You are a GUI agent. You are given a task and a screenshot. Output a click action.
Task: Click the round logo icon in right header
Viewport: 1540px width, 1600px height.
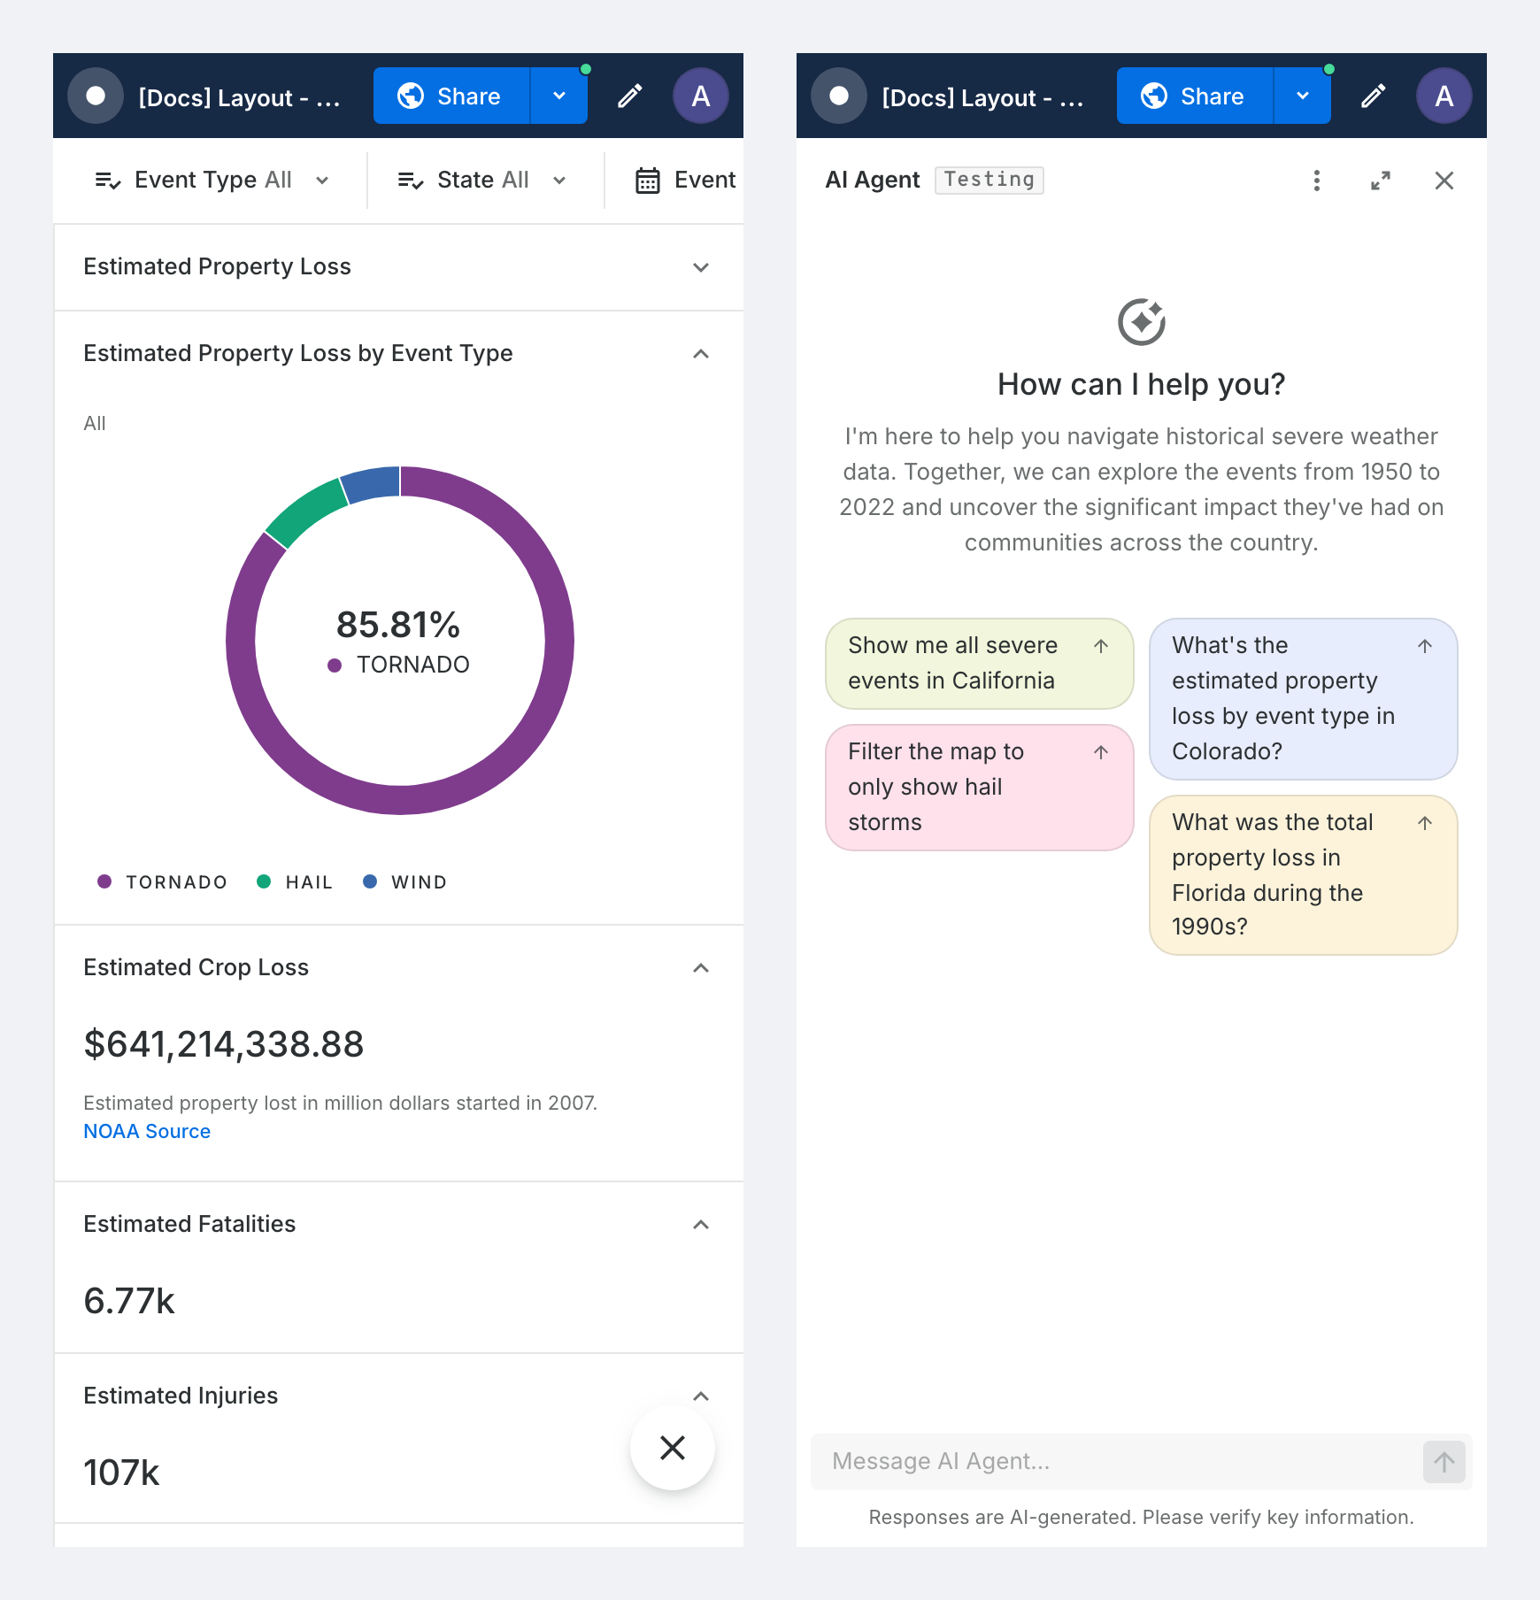point(839,96)
